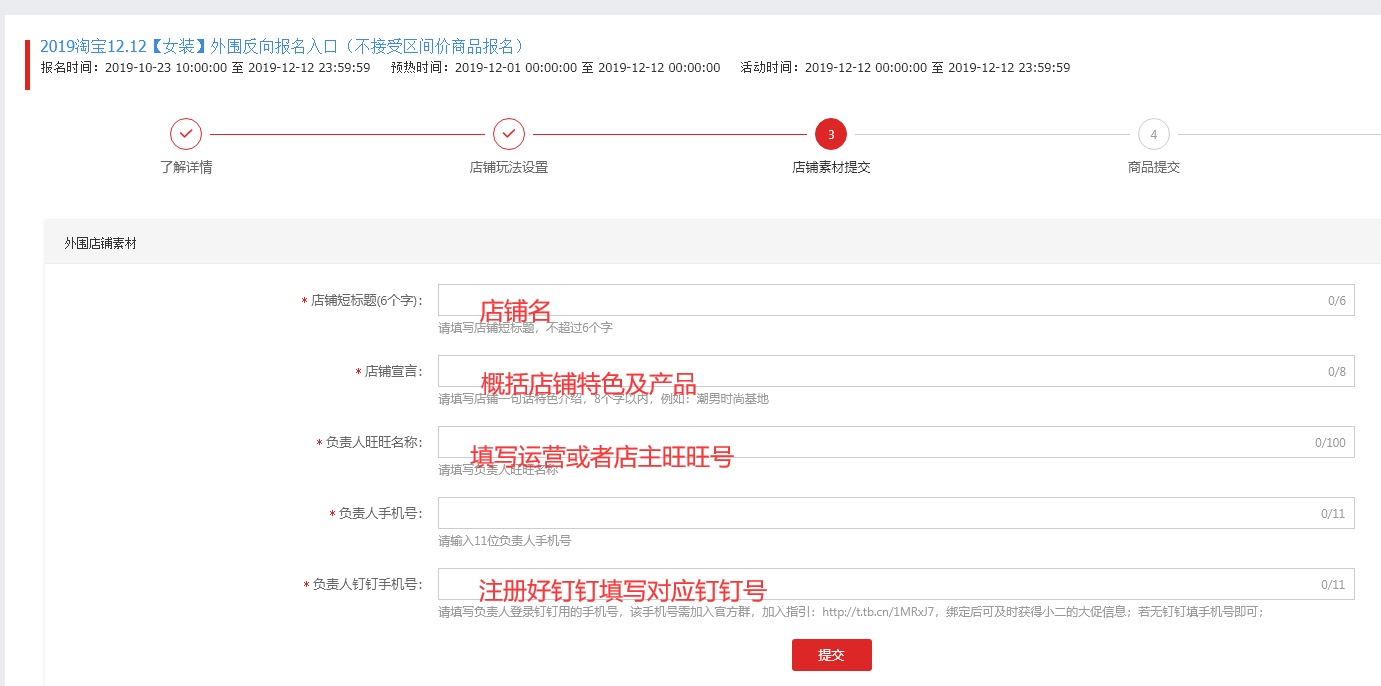
Task: Click the 外围店铺素材 section header
Action: (101, 243)
